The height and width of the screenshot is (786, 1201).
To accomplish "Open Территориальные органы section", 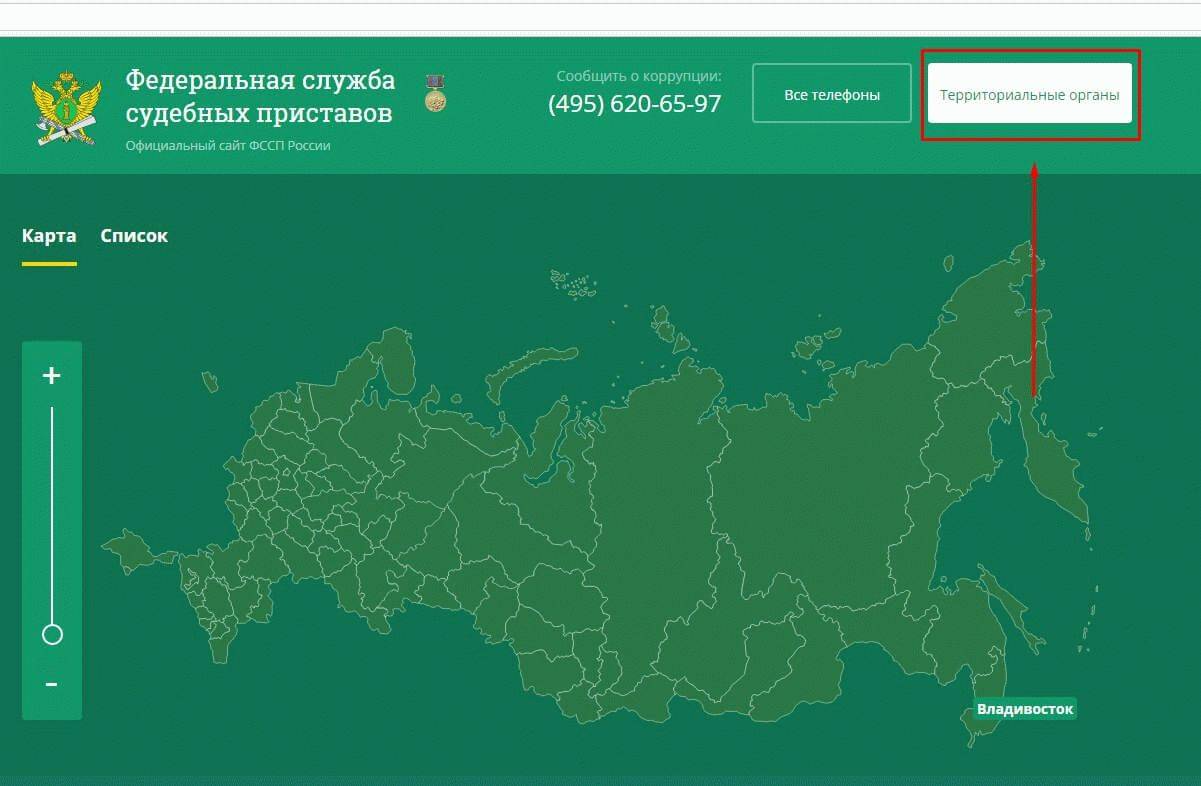I will (x=1029, y=94).
